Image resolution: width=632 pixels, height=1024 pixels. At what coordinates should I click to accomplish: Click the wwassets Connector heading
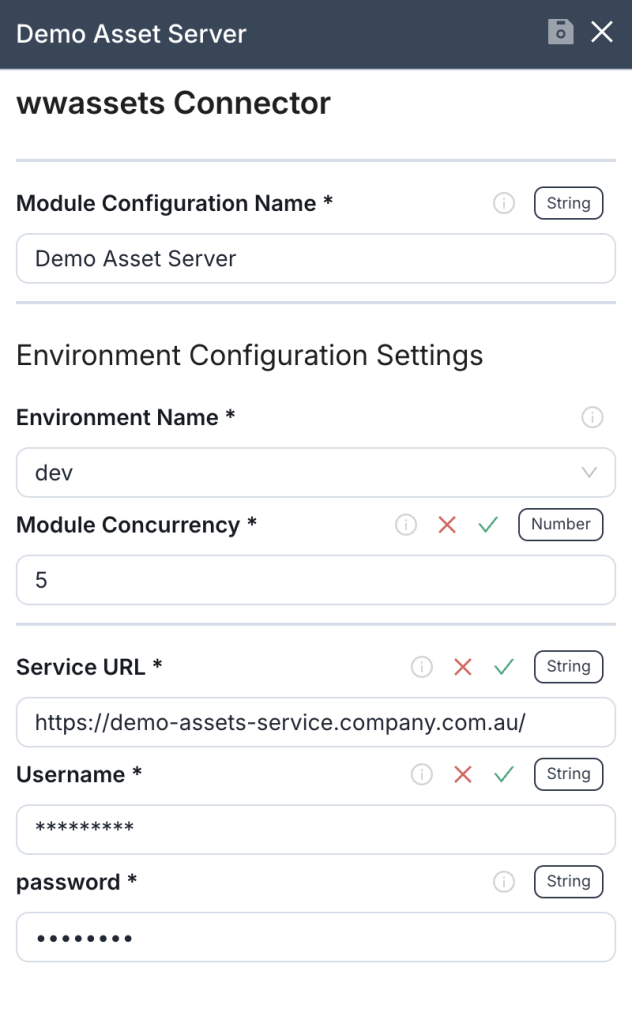pos(173,103)
